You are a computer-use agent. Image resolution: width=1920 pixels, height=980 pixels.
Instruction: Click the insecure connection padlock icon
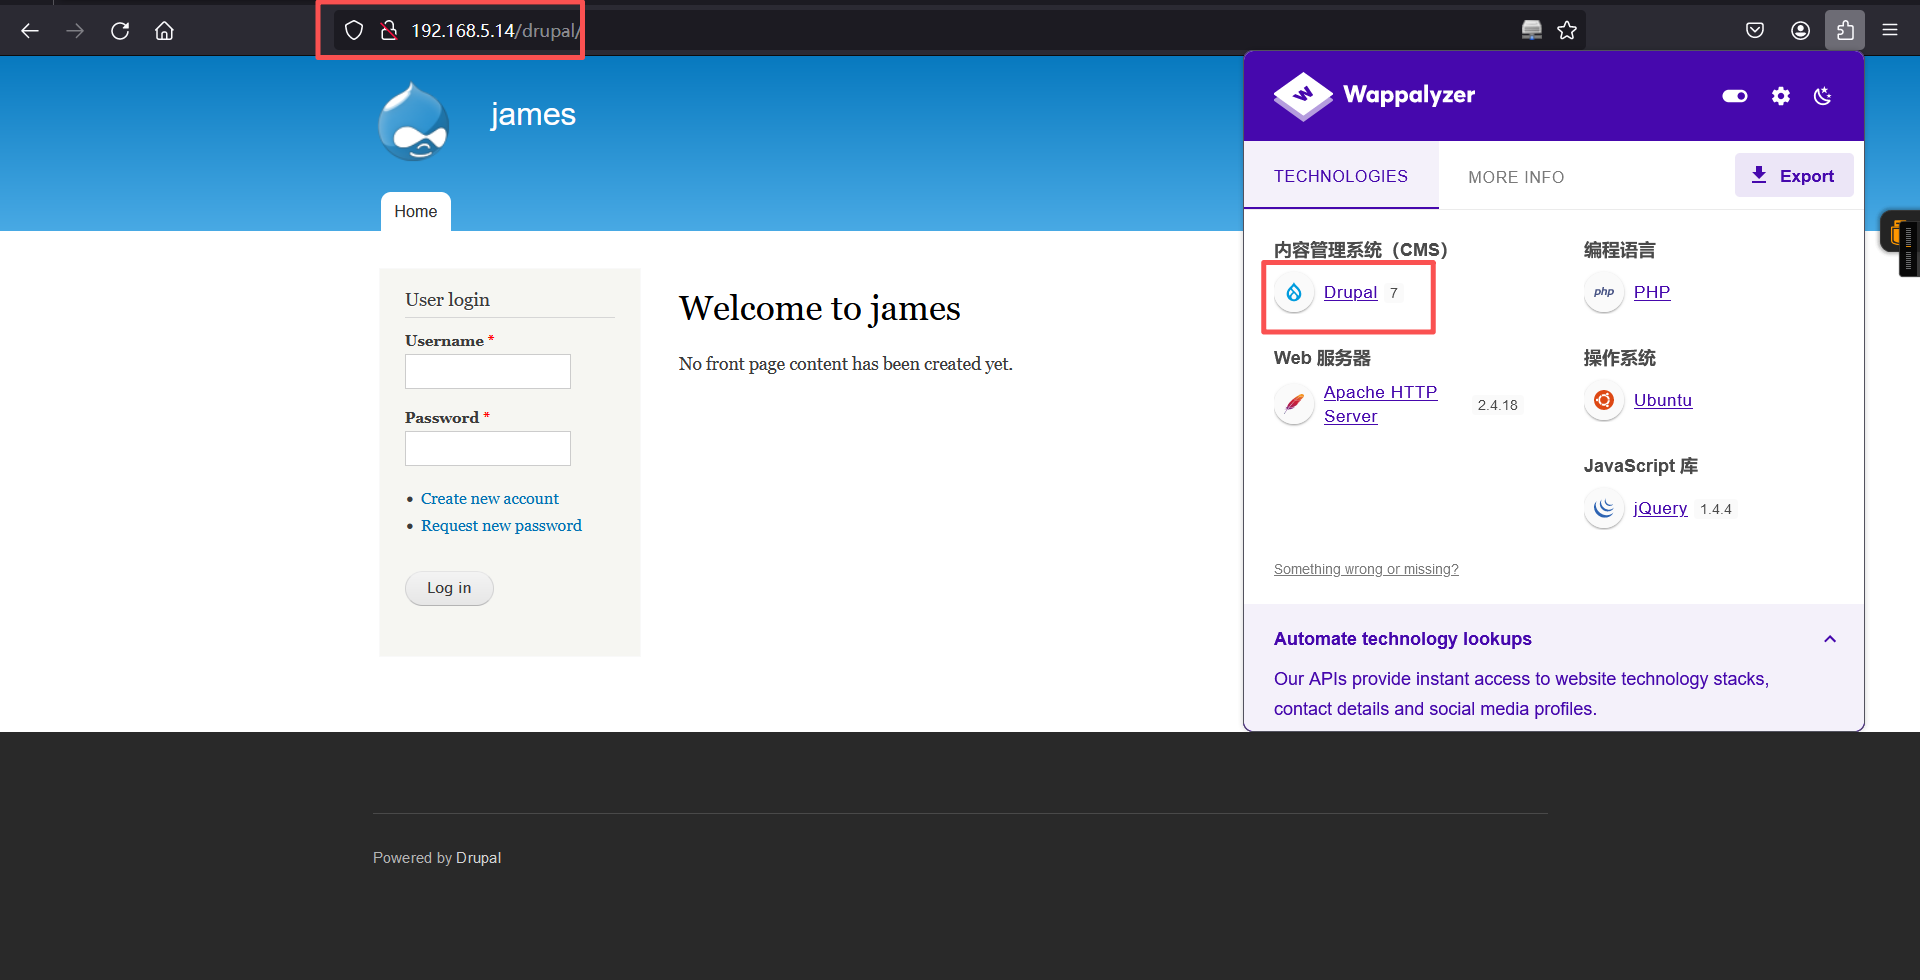coord(389,31)
